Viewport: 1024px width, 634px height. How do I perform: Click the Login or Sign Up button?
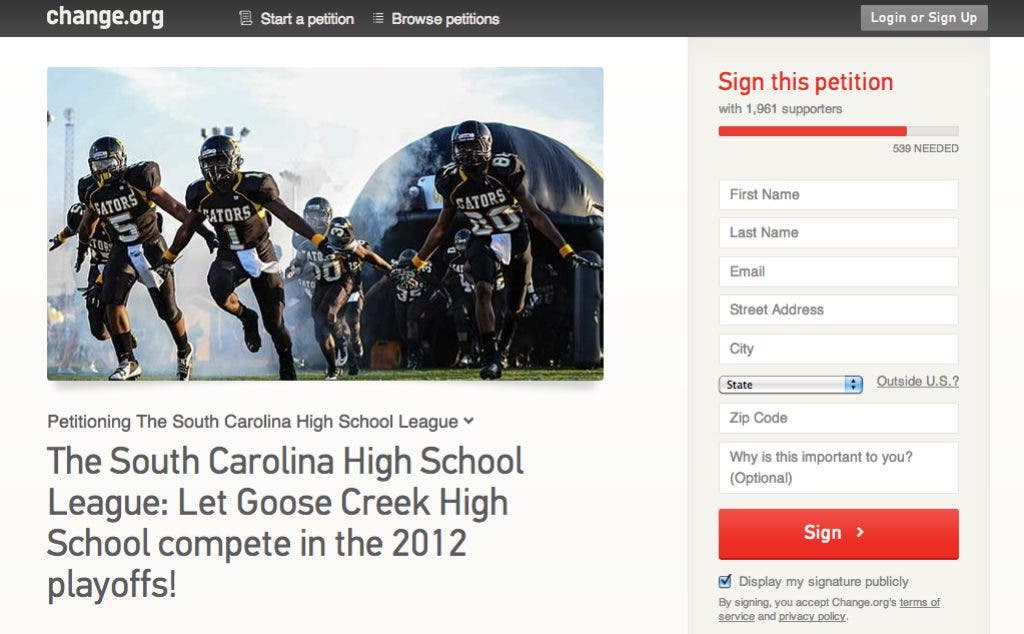[x=923, y=18]
